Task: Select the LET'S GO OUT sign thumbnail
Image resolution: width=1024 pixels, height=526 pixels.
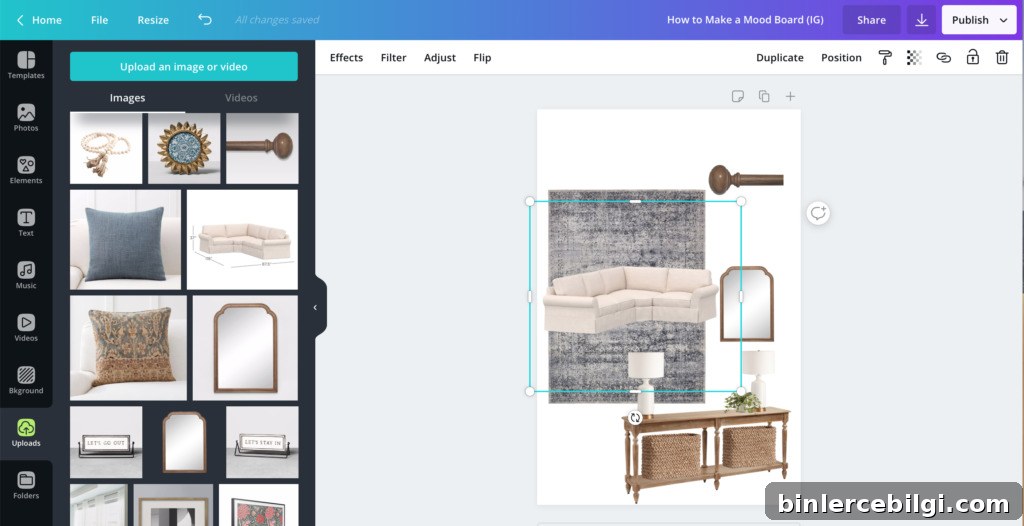Action: pyautogui.click(x=106, y=442)
